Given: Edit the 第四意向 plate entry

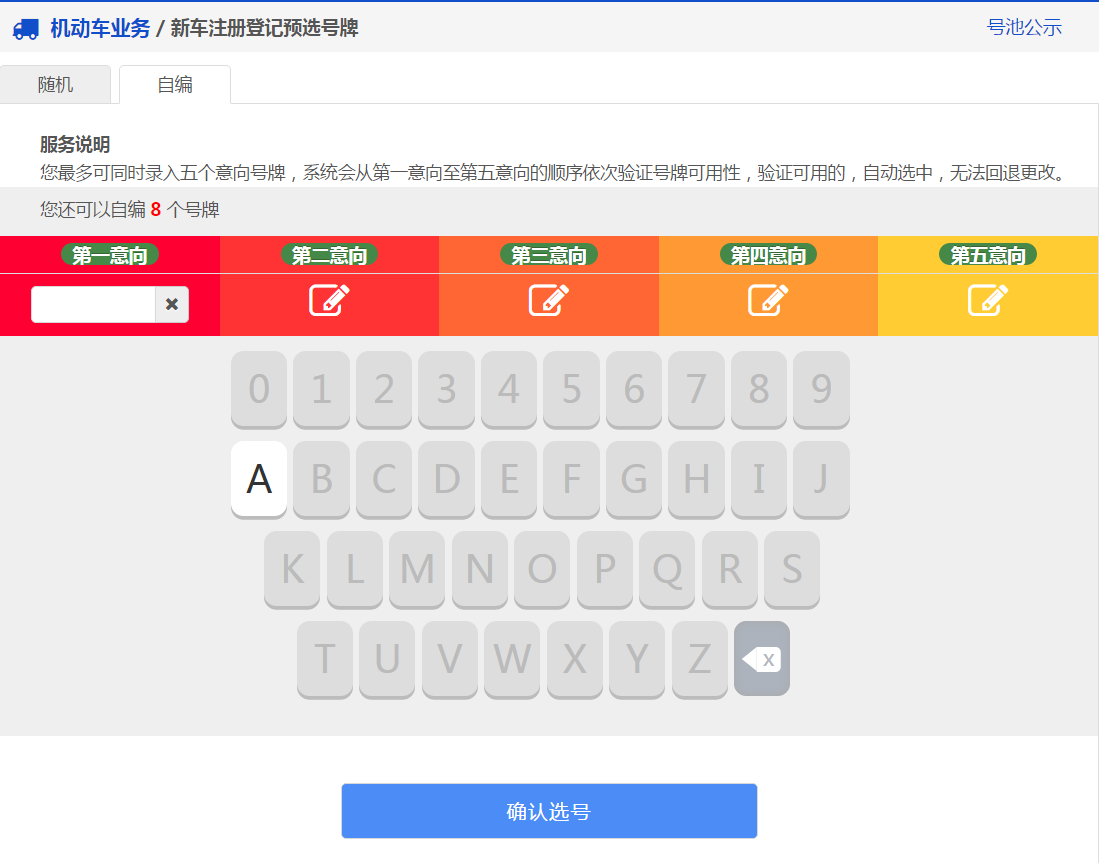Looking at the screenshot, I should click(768, 300).
